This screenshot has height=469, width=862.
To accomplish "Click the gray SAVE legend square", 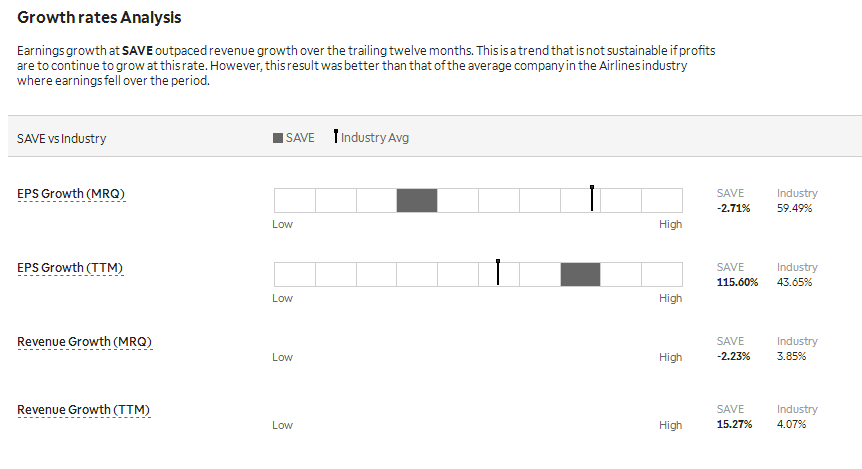I will point(278,138).
